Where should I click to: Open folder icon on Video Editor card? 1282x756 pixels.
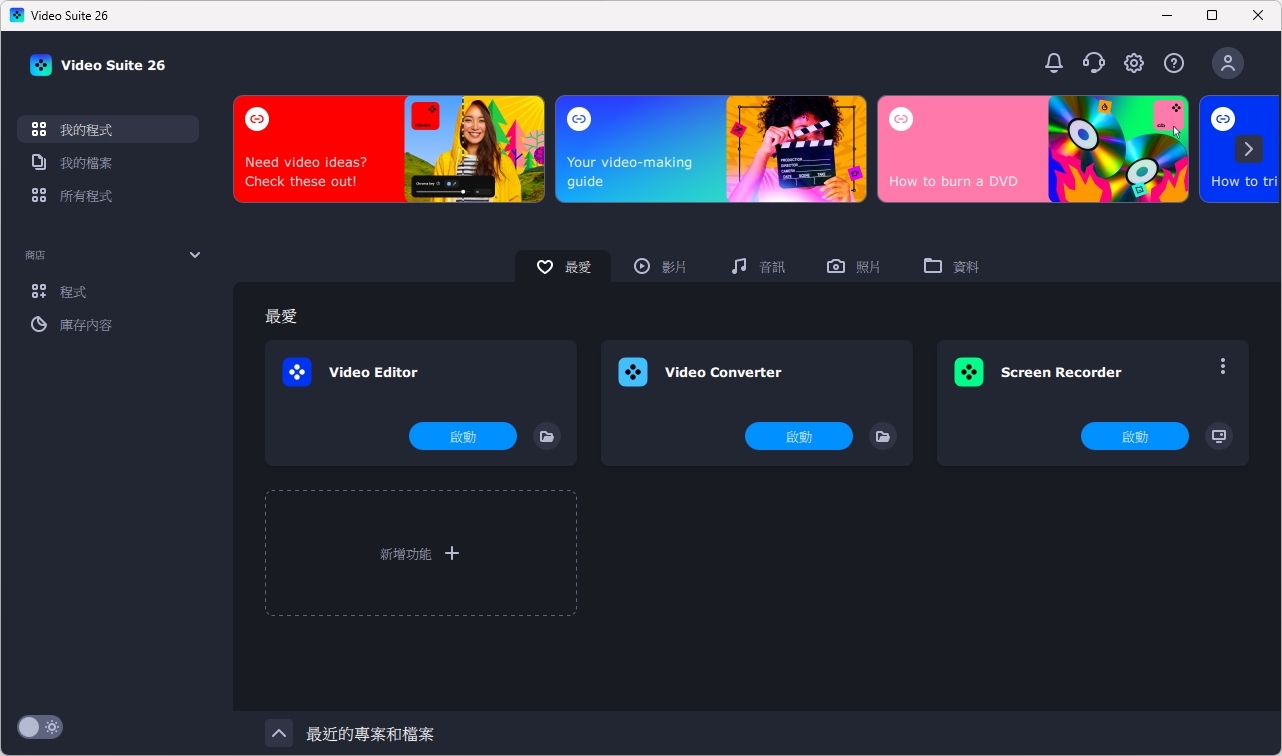[546, 436]
